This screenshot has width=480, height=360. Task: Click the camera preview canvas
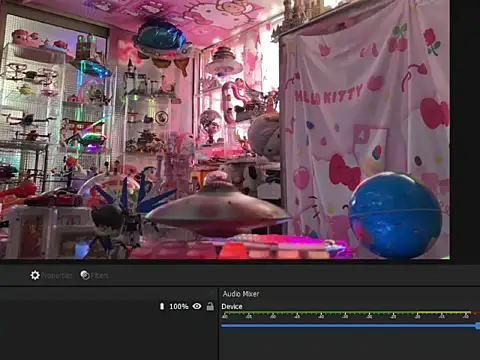point(225,129)
